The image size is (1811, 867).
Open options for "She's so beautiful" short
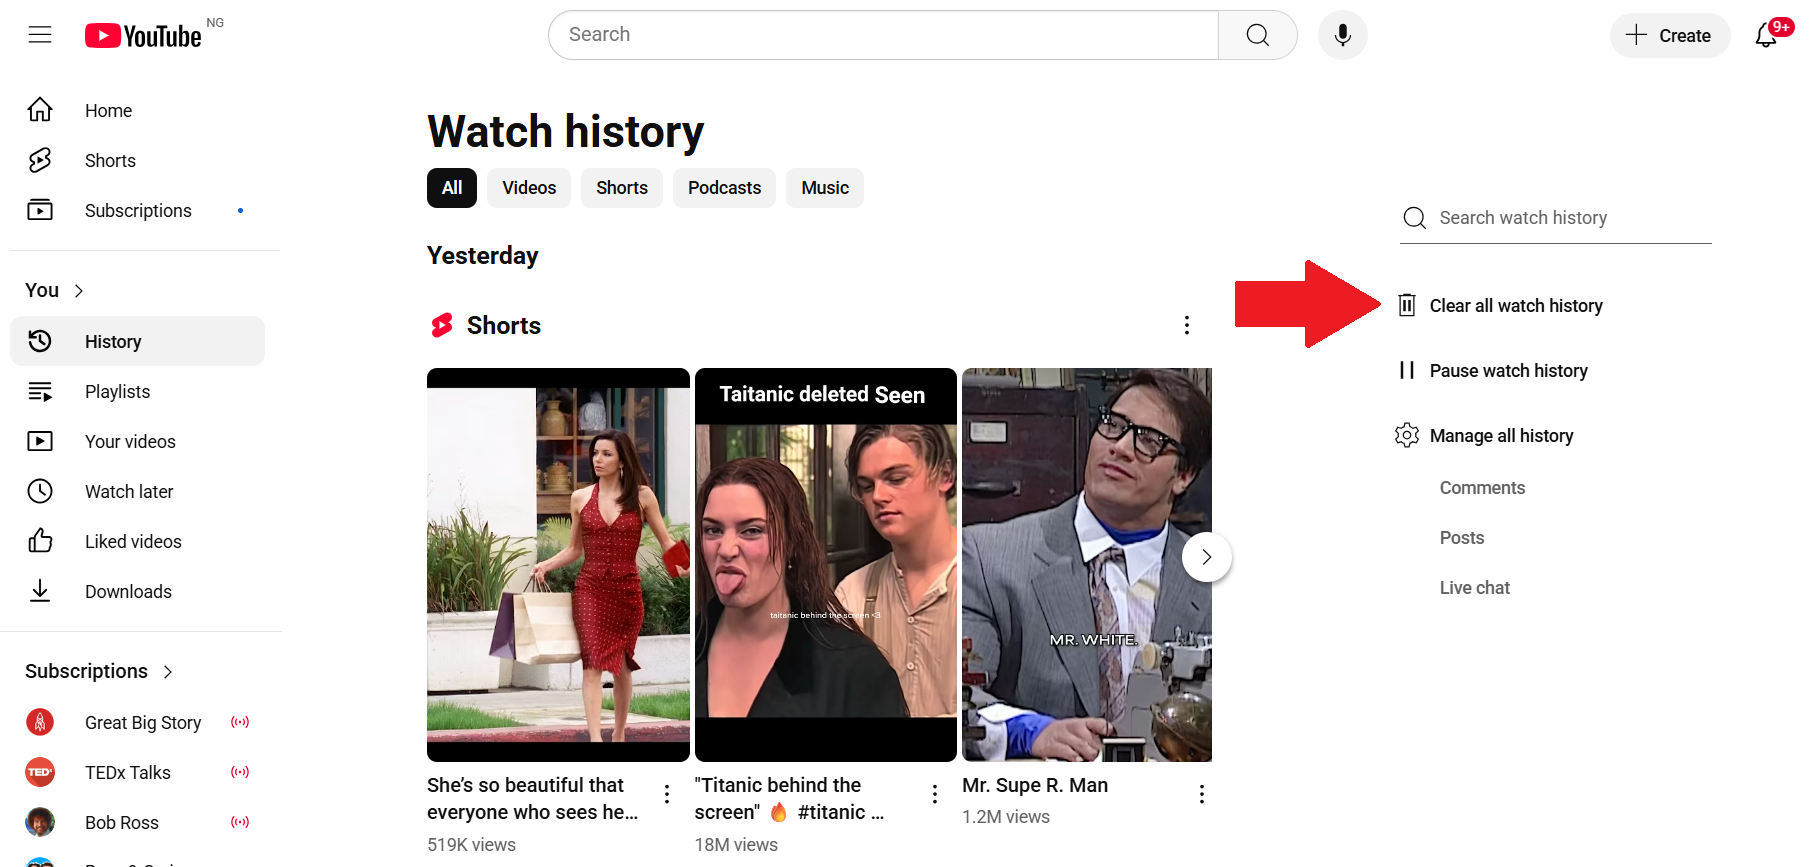(667, 794)
